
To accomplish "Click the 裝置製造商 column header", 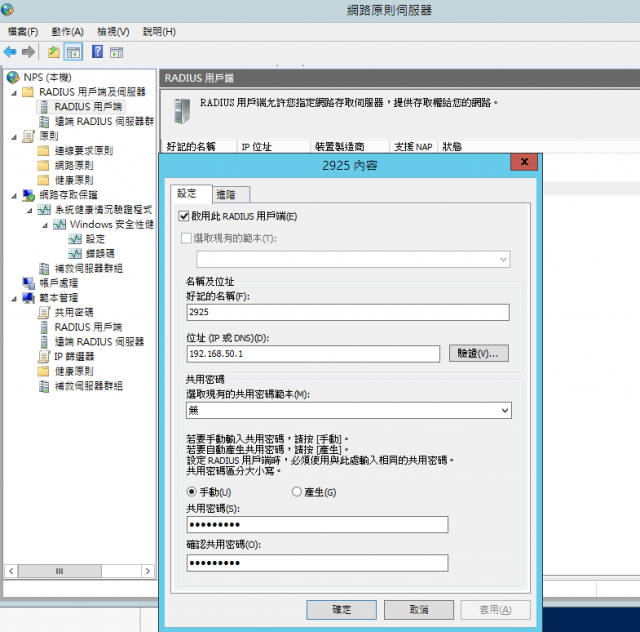I will 350,147.
